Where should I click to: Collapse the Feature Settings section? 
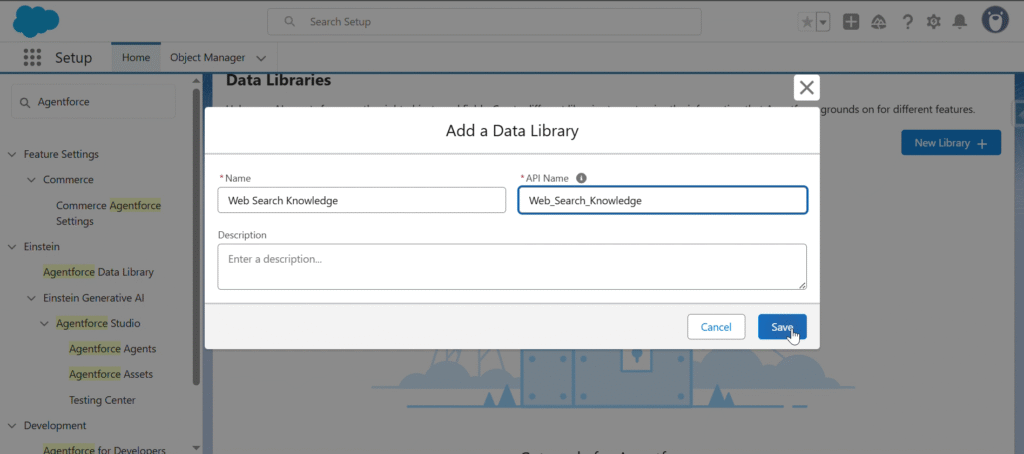pyautogui.click(x=12, y=154)
